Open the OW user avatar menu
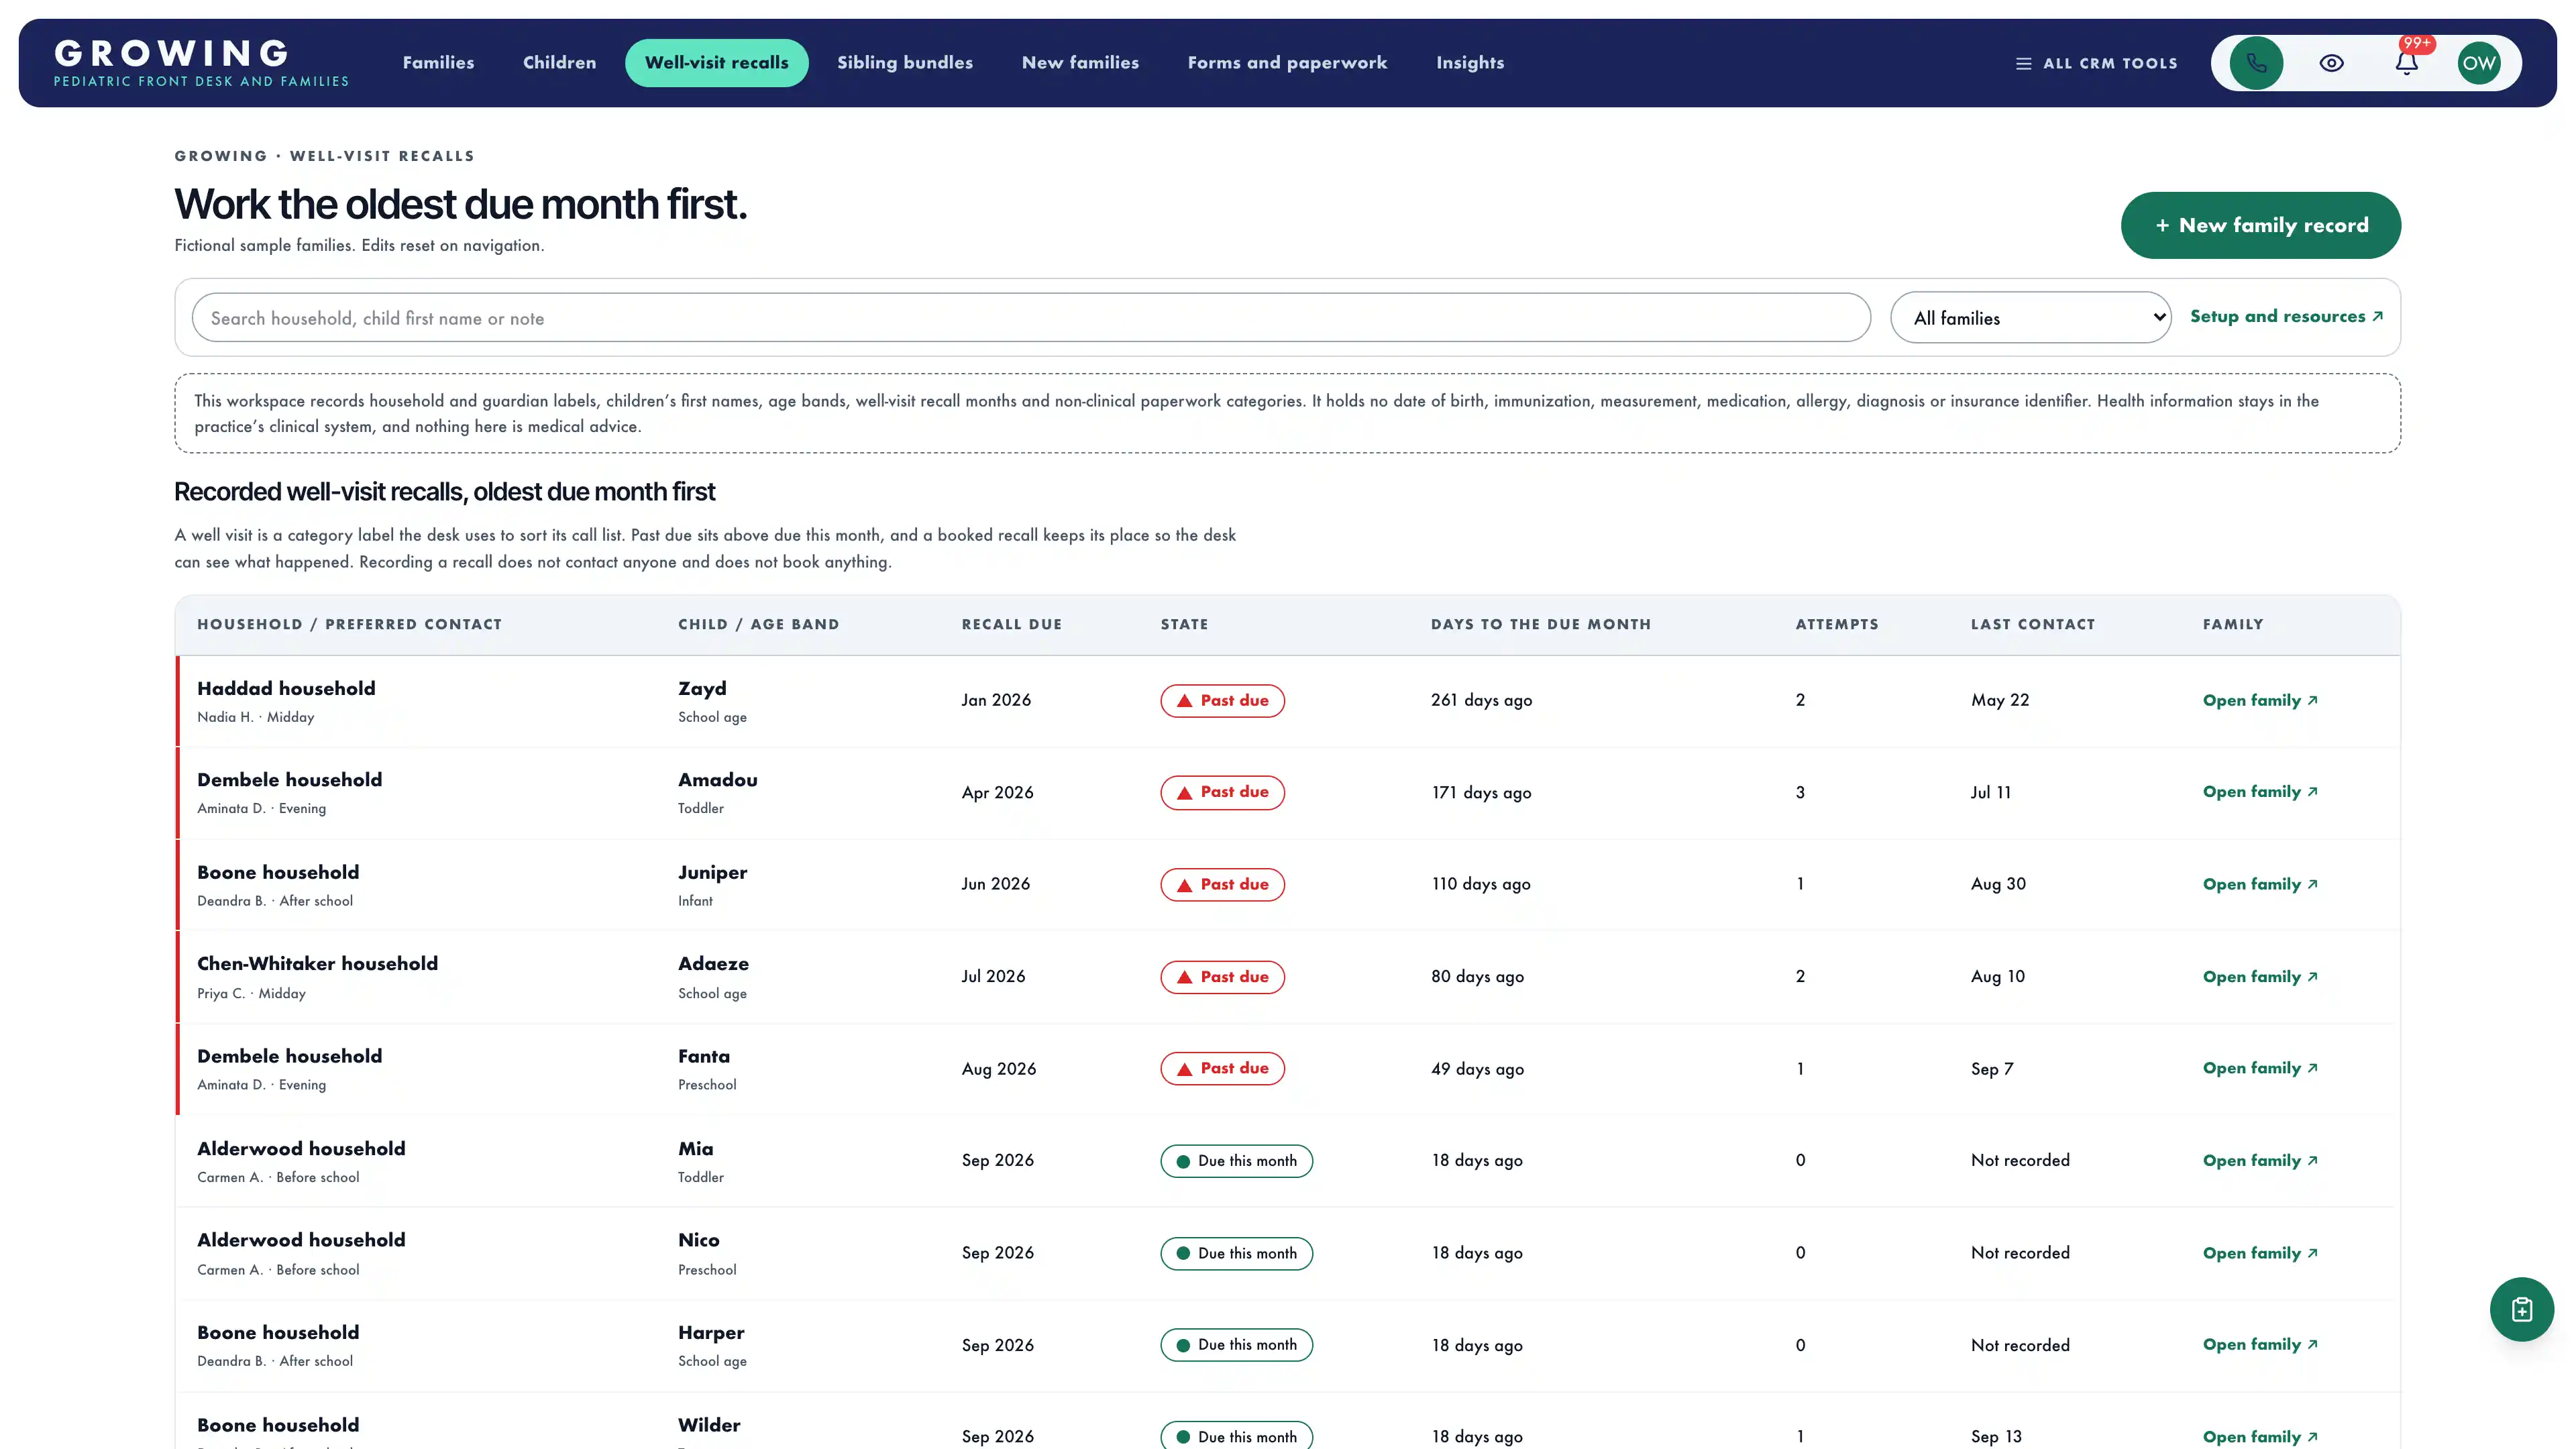The height and width of the screenshot is (1449, 2576). click(2479, 63)
